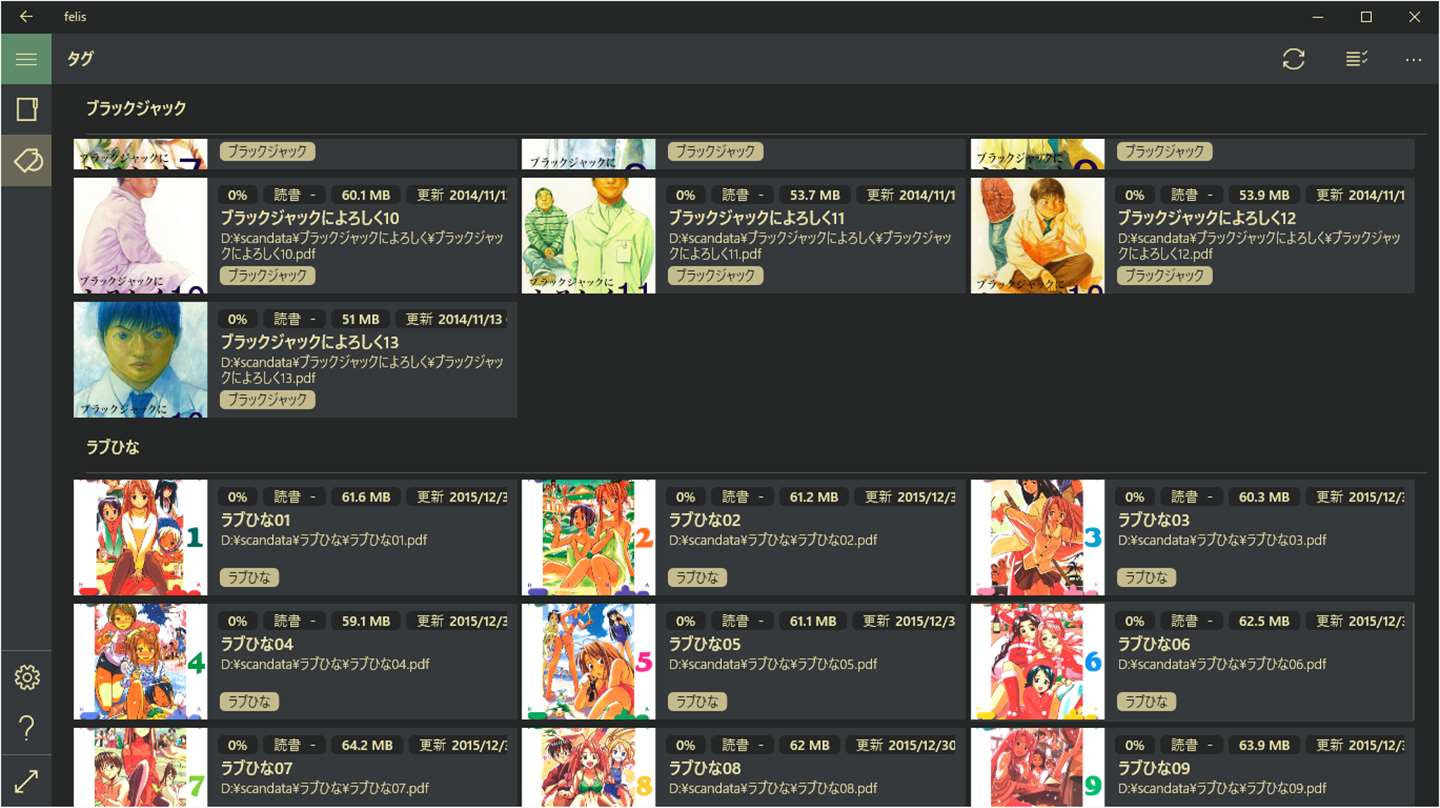This screenshot has width=1440, height=808.
Task: Click the 53.7 MB size badge
Action: tap(814, 195)
